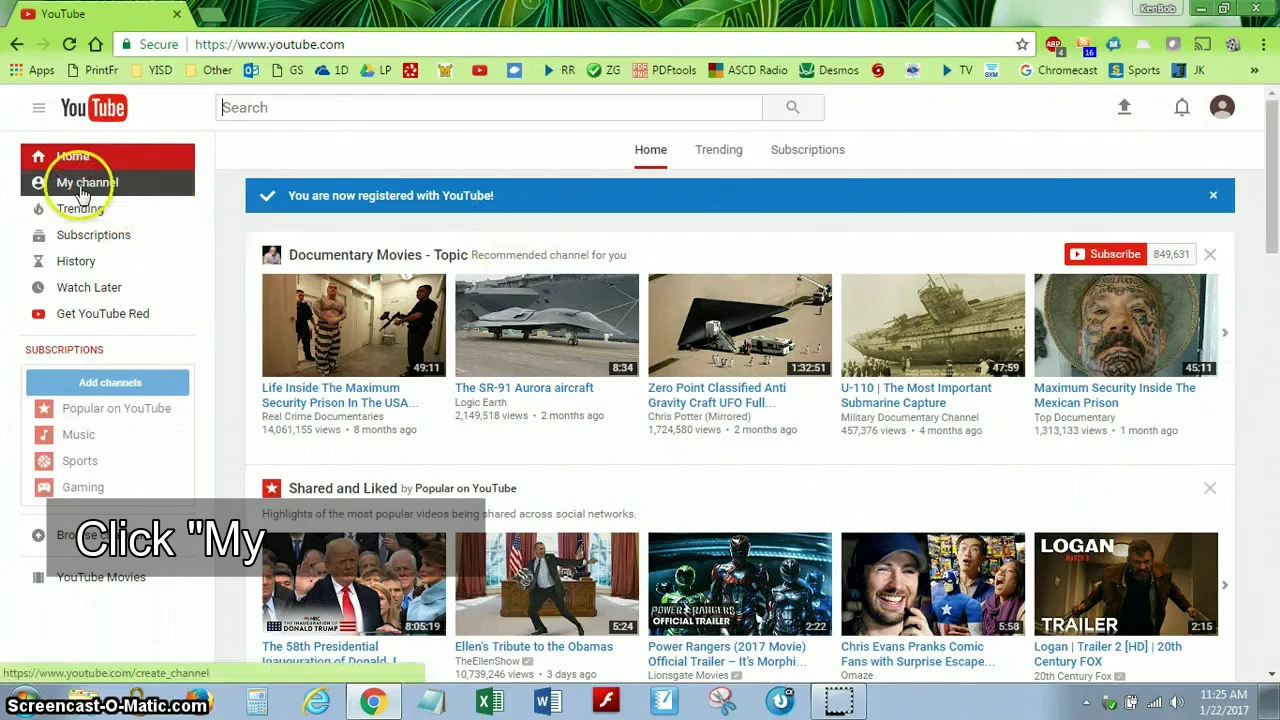Go back with the browser arrow

(x=17, y=44)
